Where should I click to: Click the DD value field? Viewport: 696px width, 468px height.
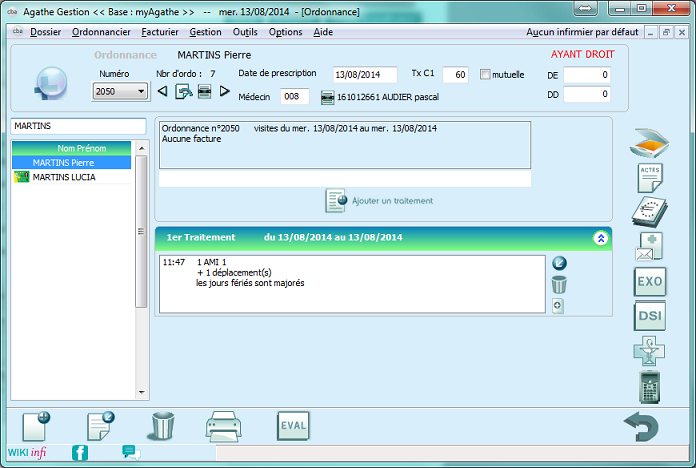[x=587, y=94]
